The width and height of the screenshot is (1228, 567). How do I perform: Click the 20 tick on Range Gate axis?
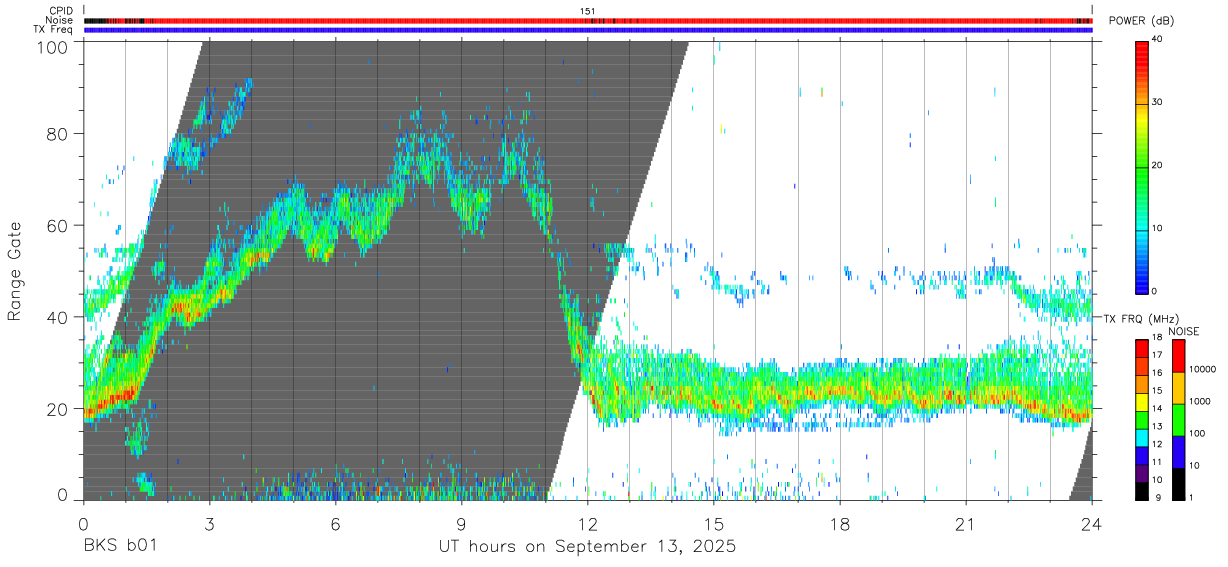click(x=58, y=409)
